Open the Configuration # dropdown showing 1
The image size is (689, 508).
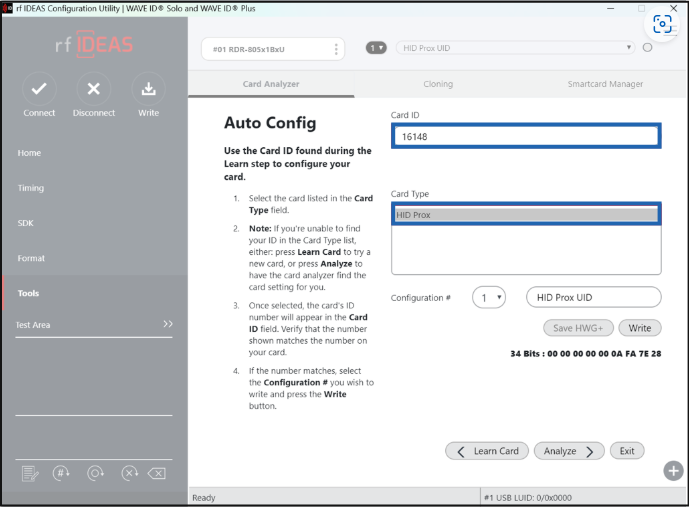pyautogui.click(x=489, y=298)
